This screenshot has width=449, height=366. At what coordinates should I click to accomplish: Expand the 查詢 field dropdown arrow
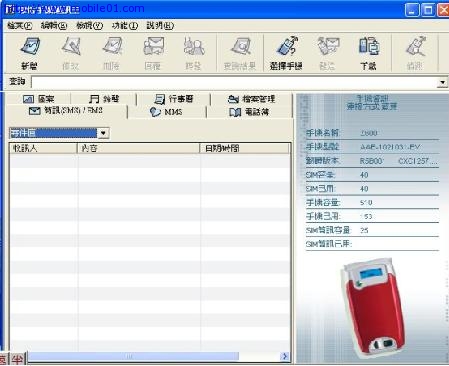coord(442,82)
